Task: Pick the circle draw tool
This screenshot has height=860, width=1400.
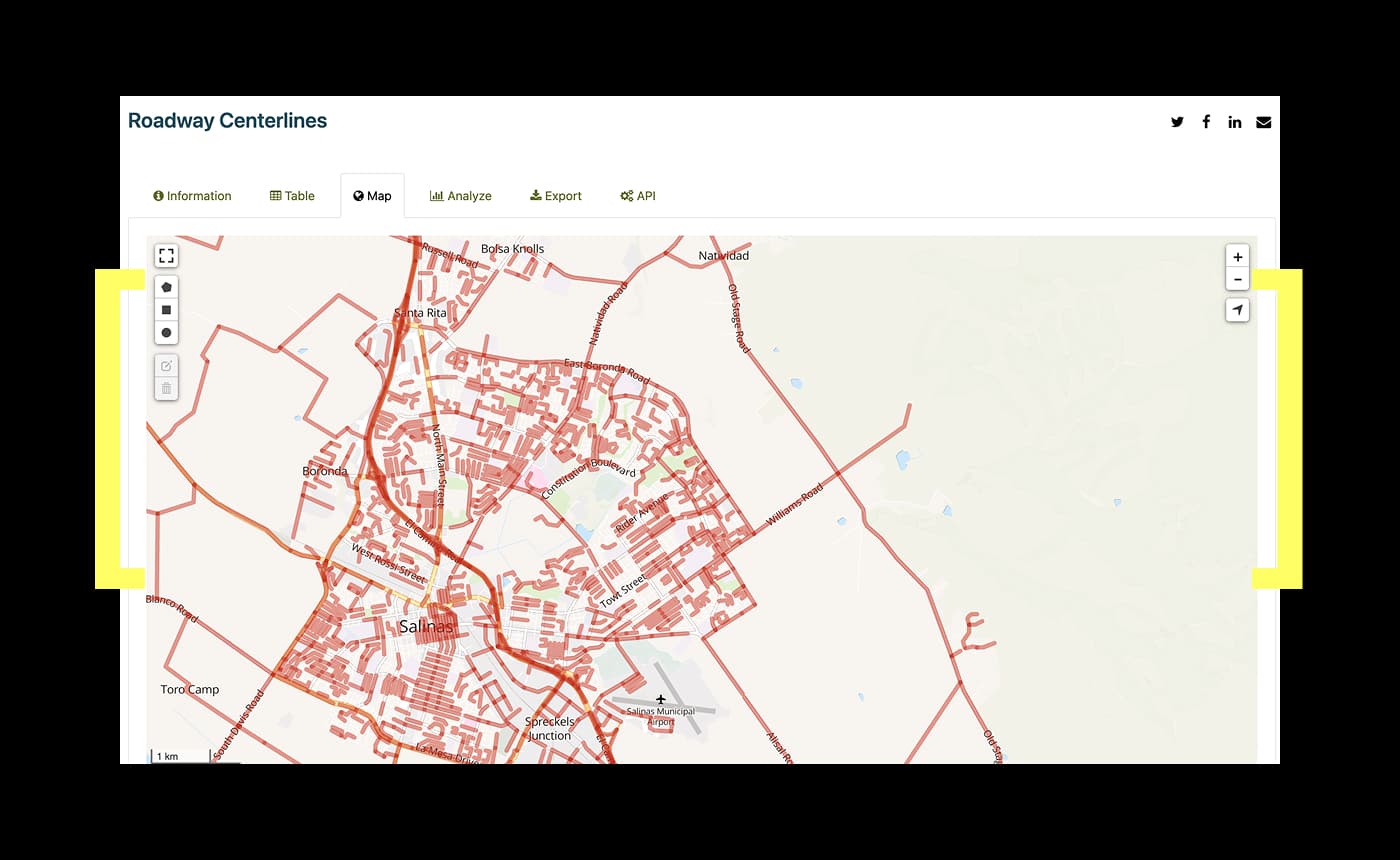Action: pyautogui.click(x=166, y=333)
